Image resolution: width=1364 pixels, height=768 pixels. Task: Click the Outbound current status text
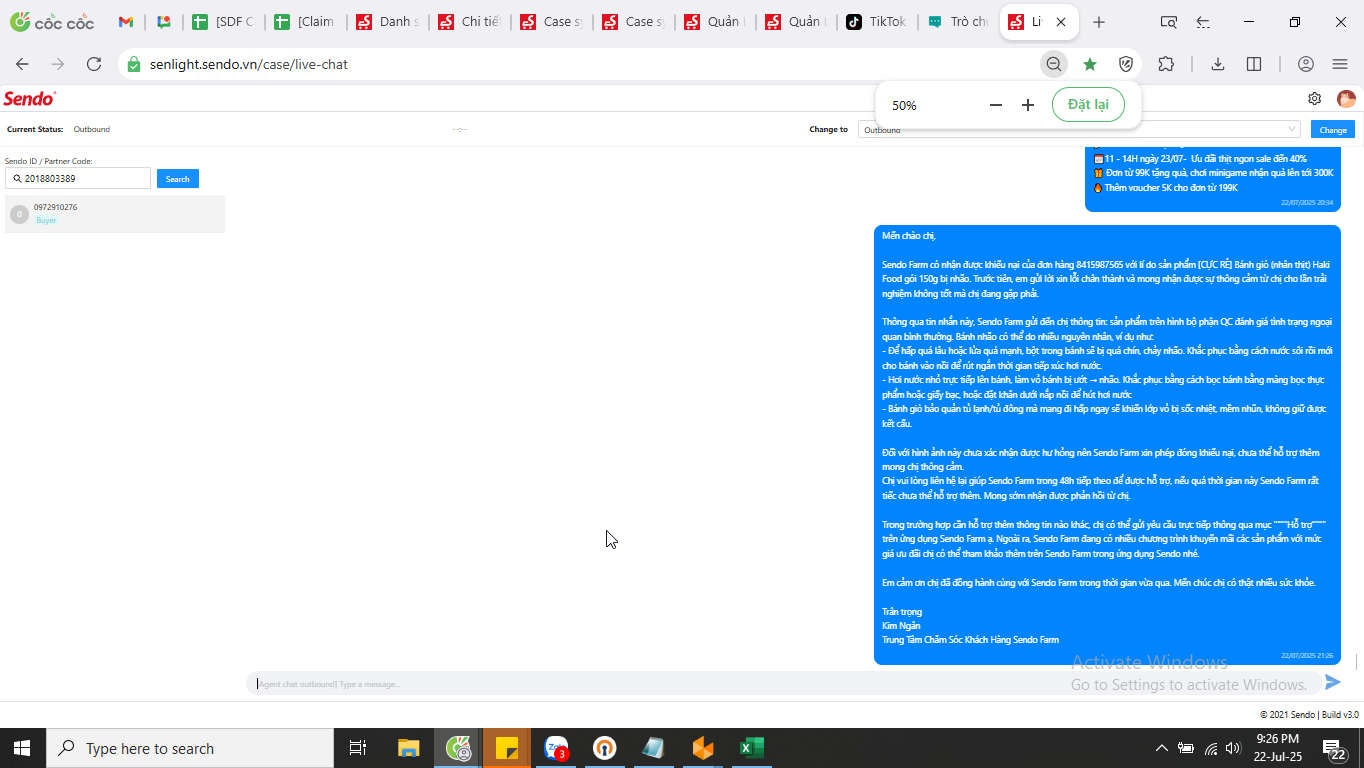tap(92, 129)
